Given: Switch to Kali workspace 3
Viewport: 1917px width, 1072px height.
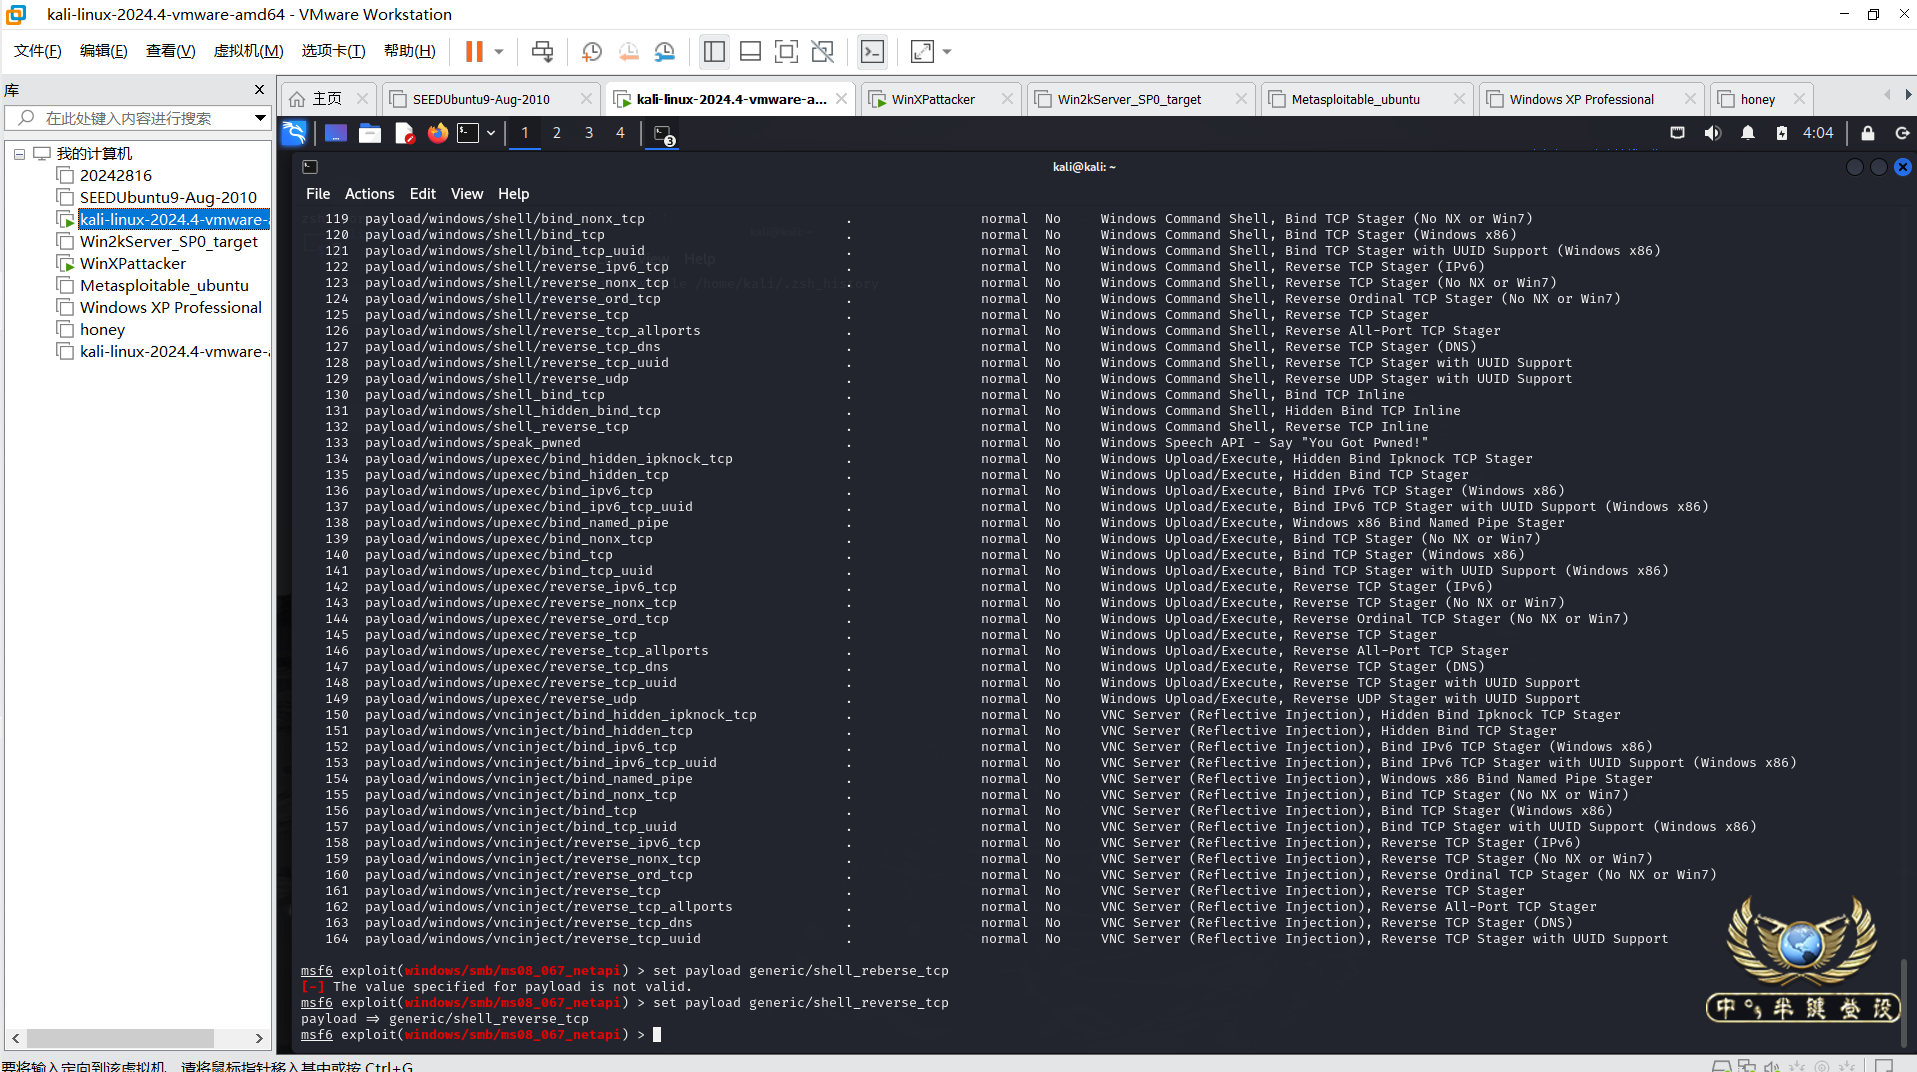Looking at the screenshot, I should (x=589, y=133).
